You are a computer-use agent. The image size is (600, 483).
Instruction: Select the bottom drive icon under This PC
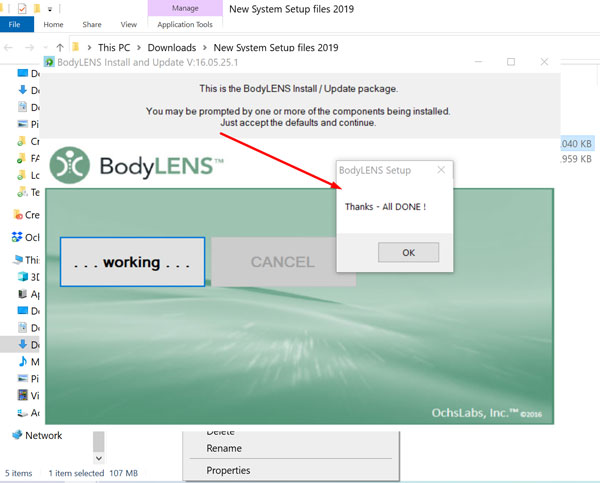click(23, 412)
